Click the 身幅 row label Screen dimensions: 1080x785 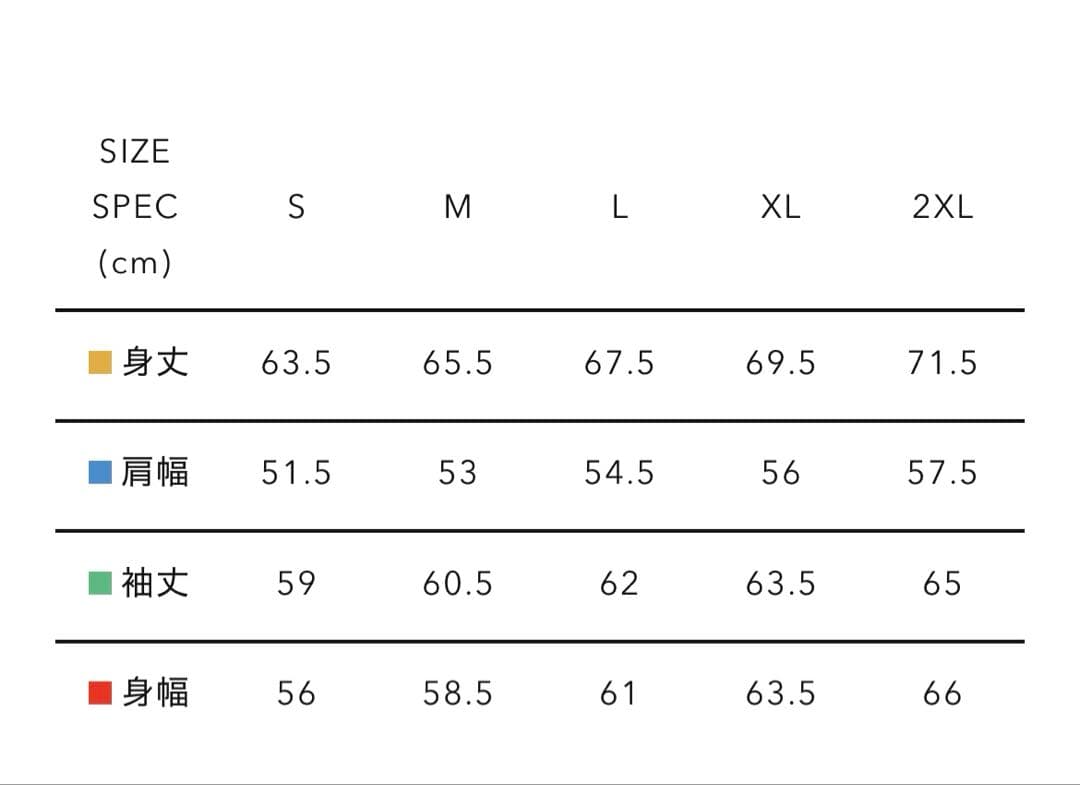point(155,693)
